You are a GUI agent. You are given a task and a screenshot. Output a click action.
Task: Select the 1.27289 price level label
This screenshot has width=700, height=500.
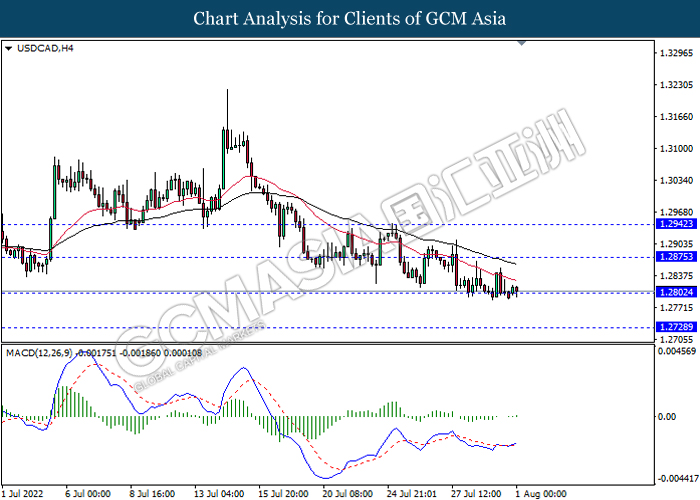[x=676, y=327]
